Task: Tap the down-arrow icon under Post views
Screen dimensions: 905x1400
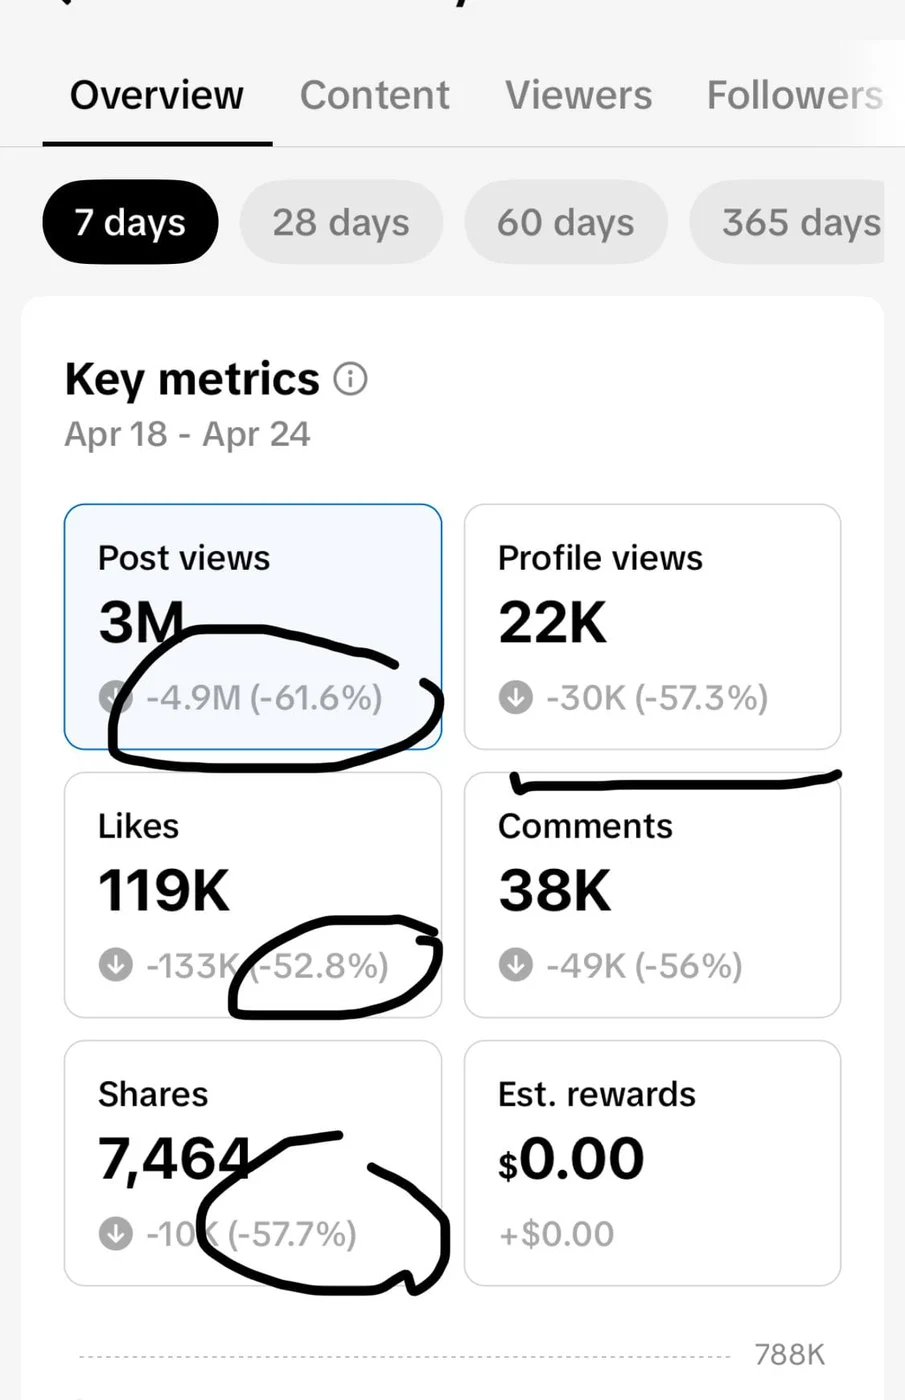Action: [116, 697]
